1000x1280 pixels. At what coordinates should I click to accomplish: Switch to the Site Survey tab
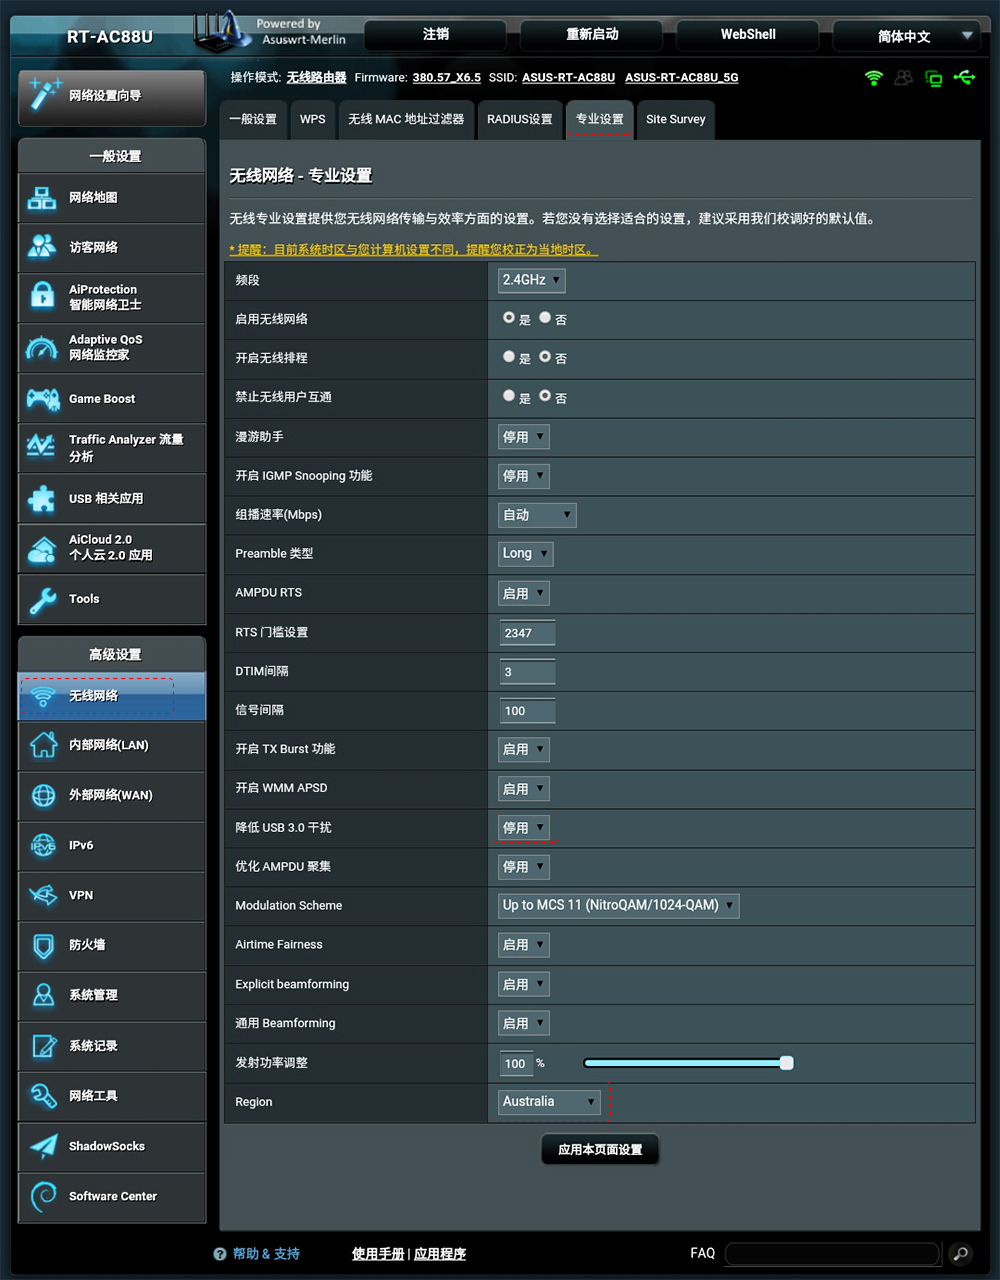coord(675,119)
